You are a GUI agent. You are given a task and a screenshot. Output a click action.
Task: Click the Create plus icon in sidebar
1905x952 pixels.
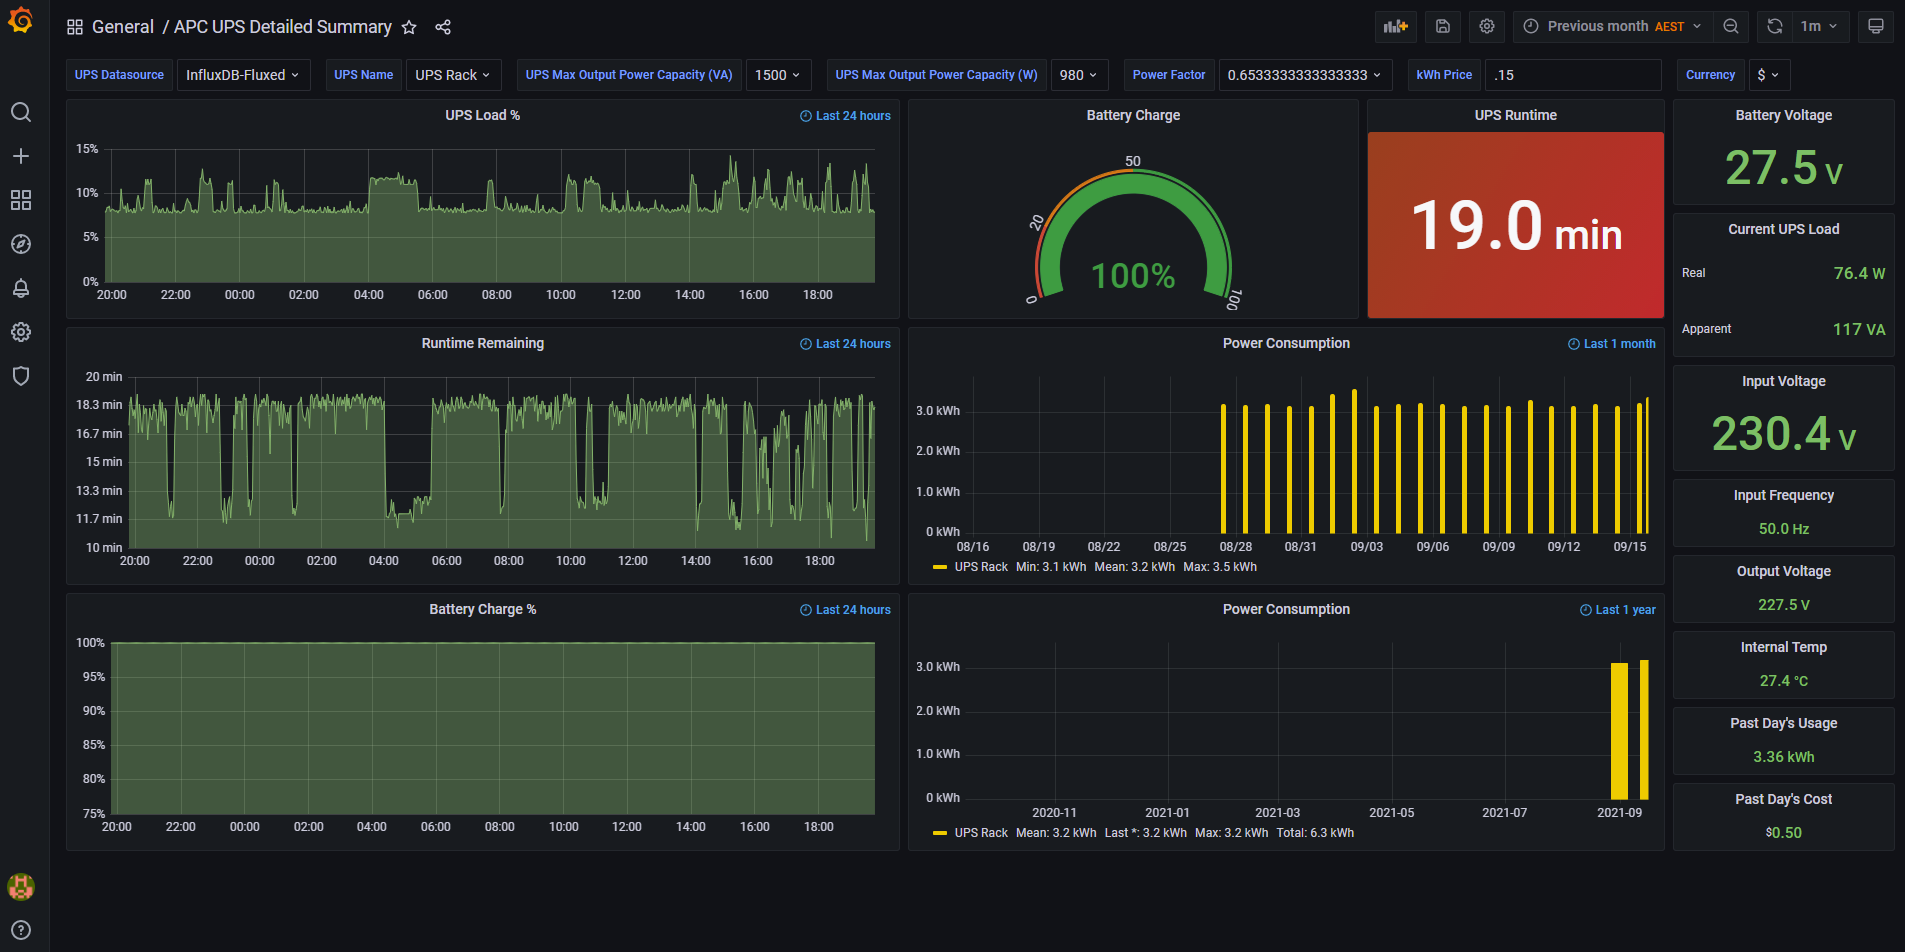click(x=20, y=156)
